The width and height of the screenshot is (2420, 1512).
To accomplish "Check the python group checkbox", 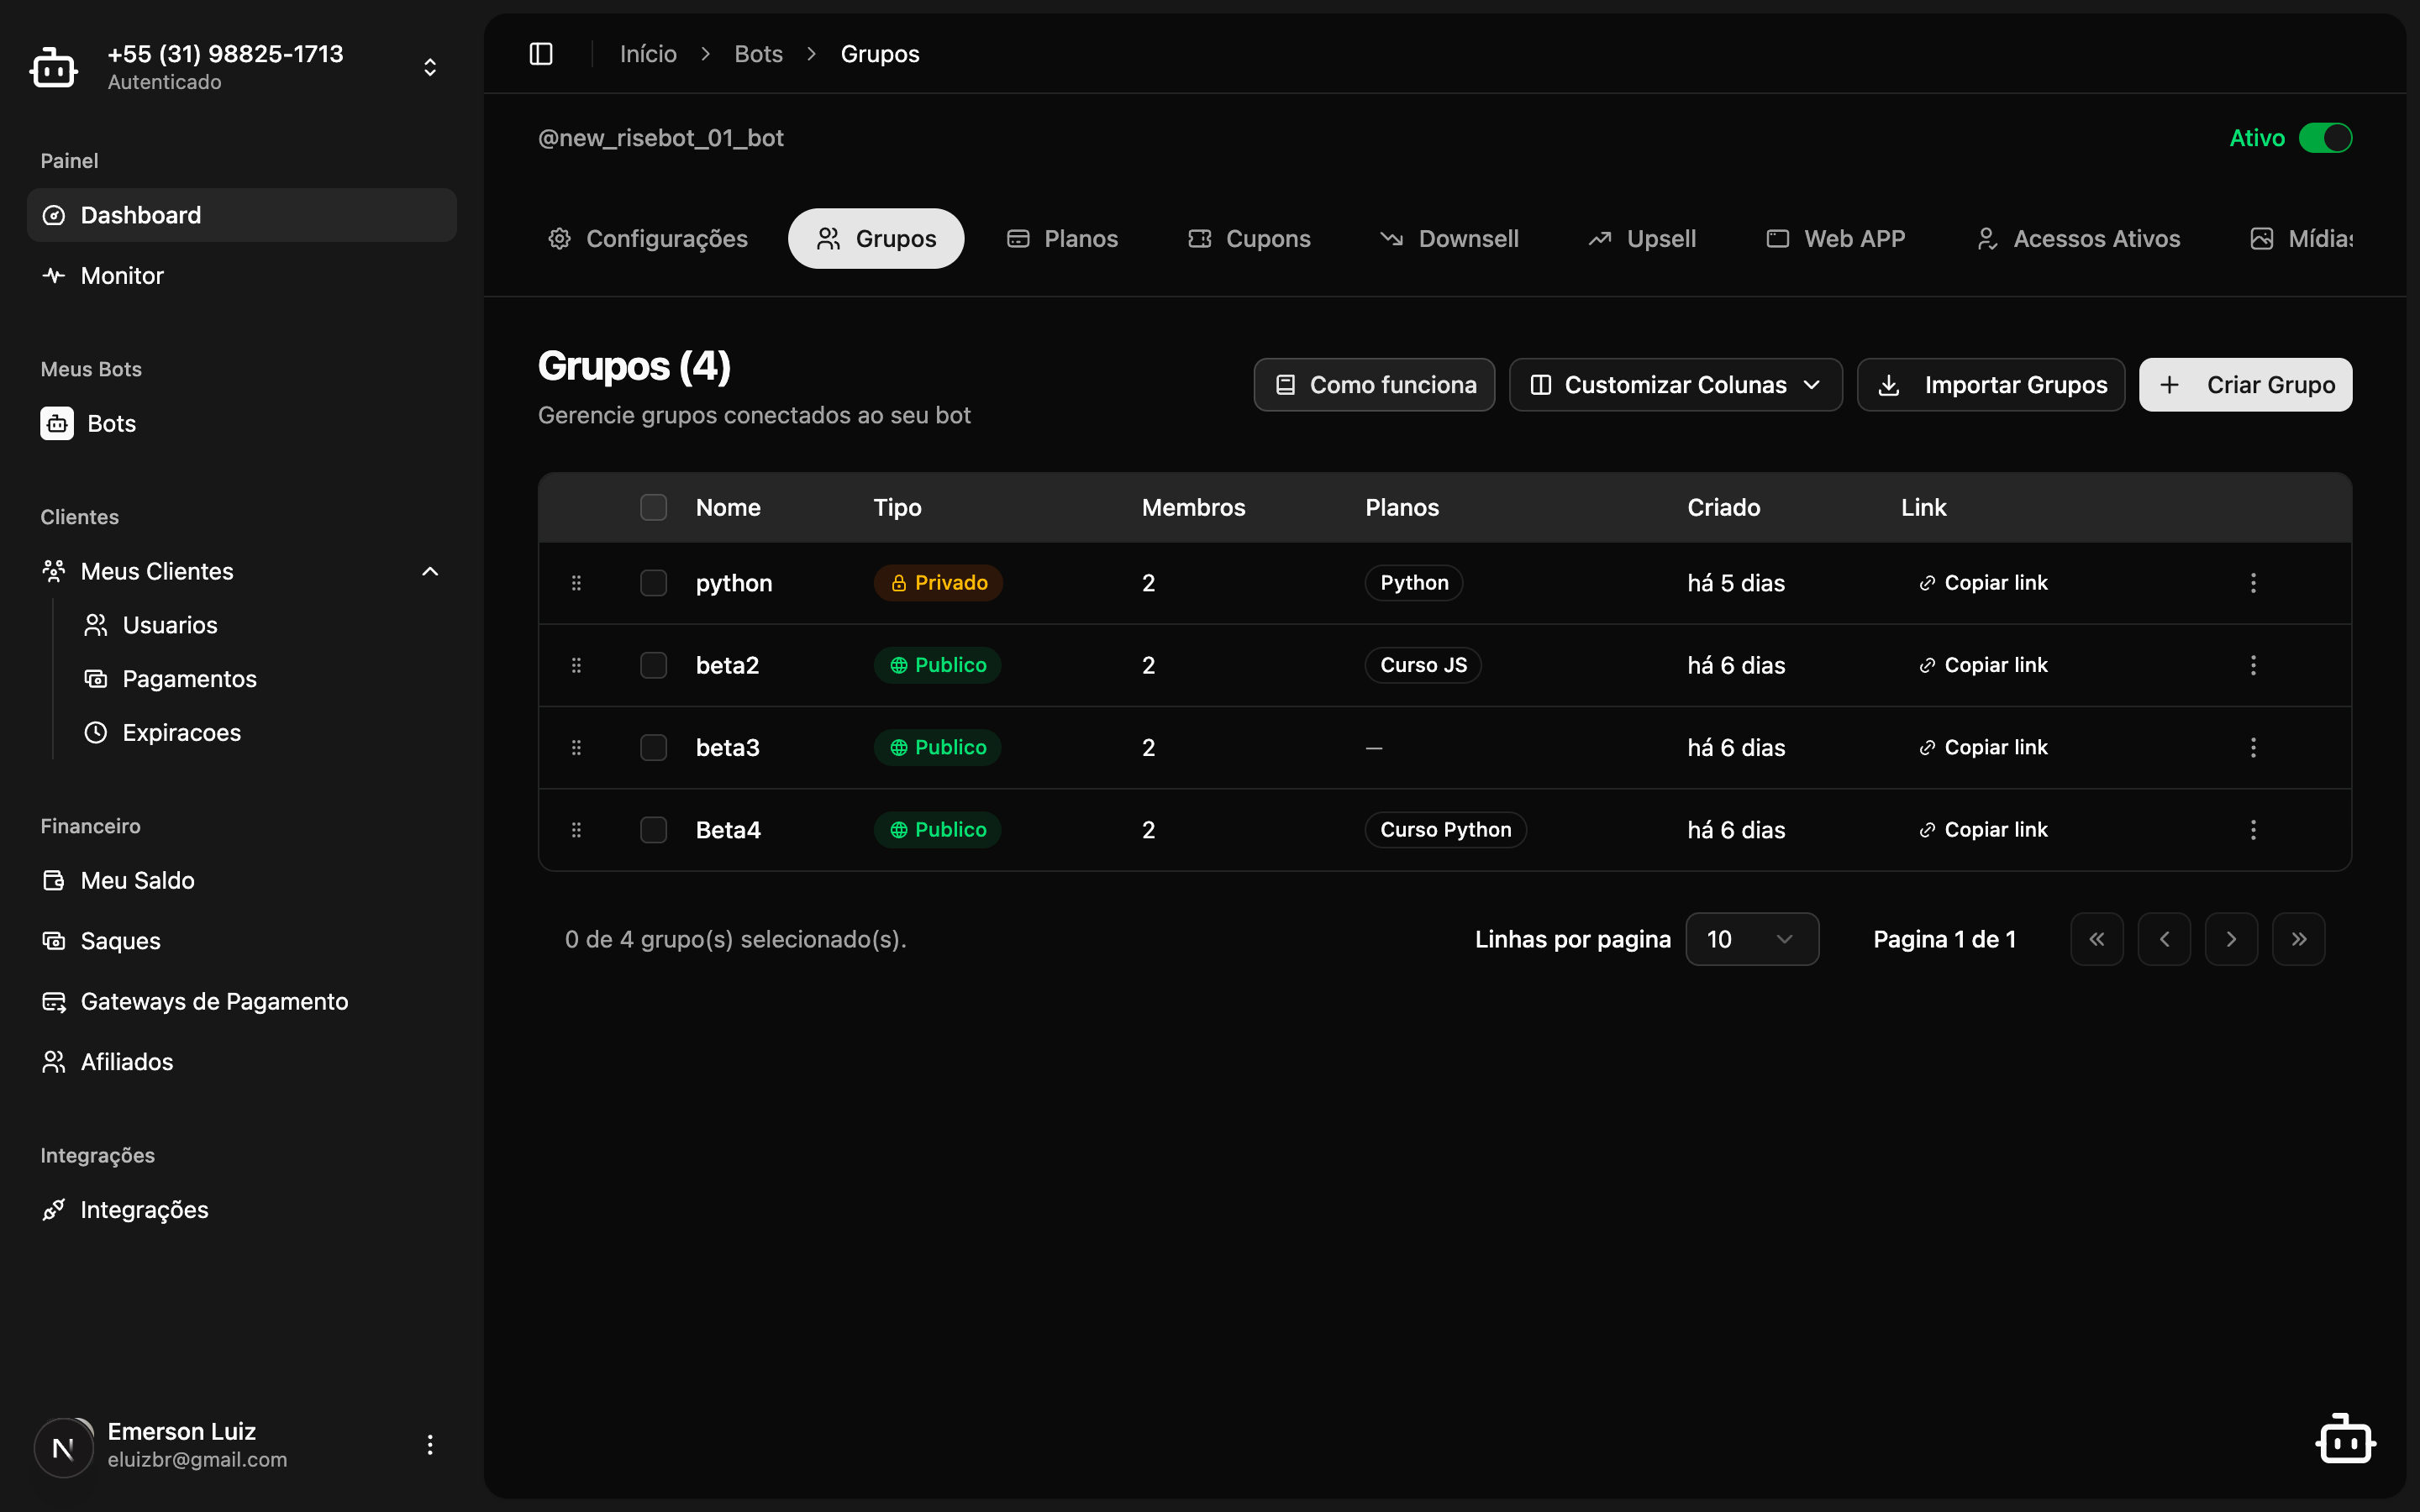I will pos(654,583).
